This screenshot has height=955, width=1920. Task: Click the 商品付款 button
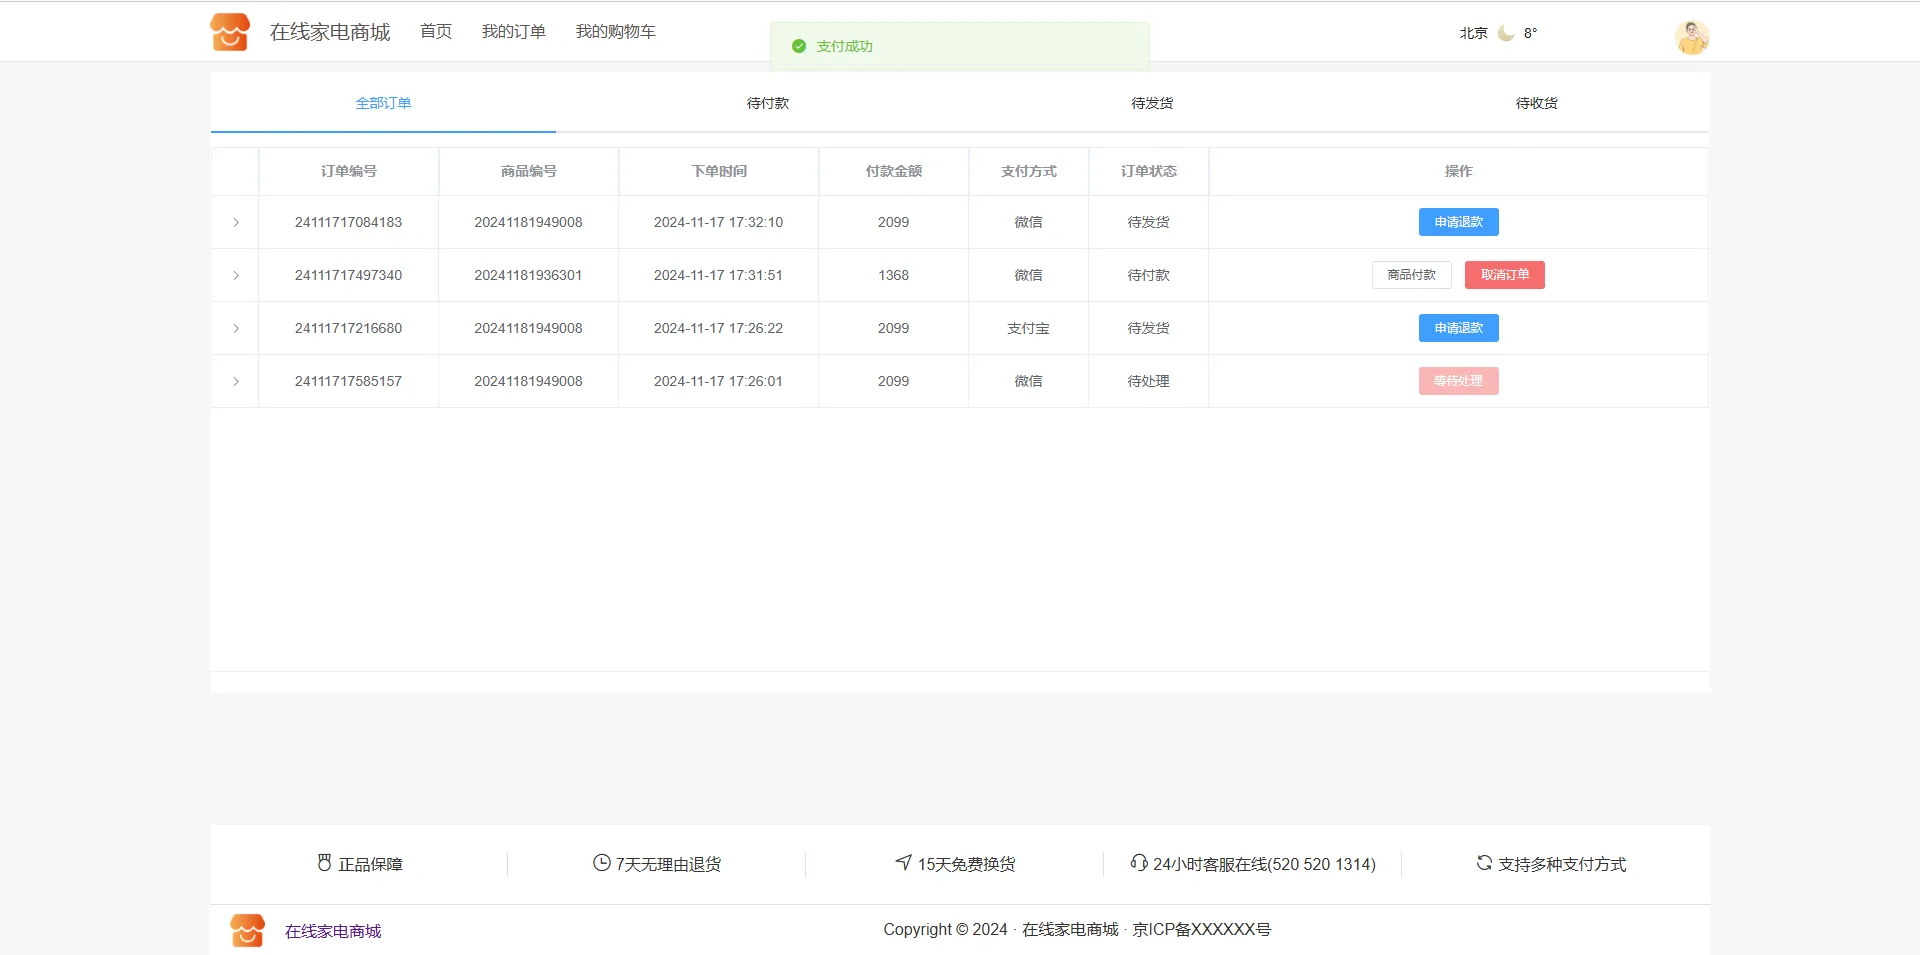[1411, 275]
